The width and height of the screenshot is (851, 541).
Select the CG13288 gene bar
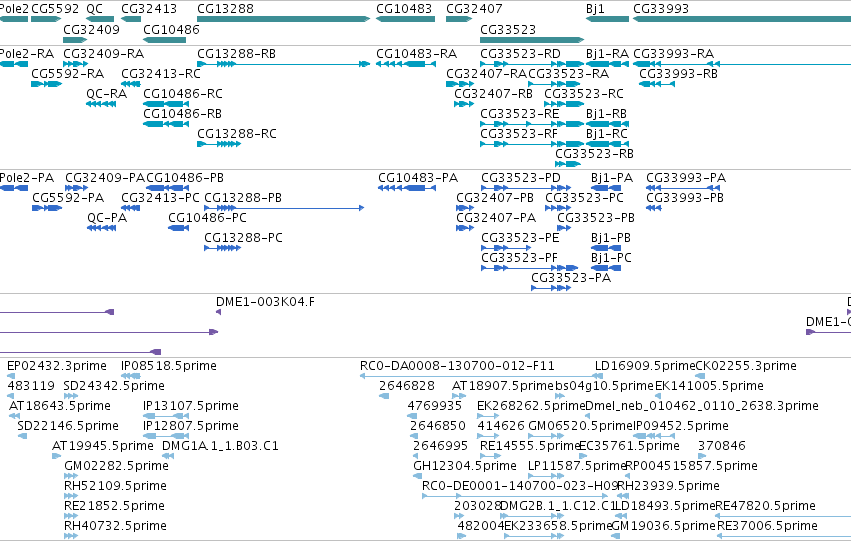click(283, 19)
